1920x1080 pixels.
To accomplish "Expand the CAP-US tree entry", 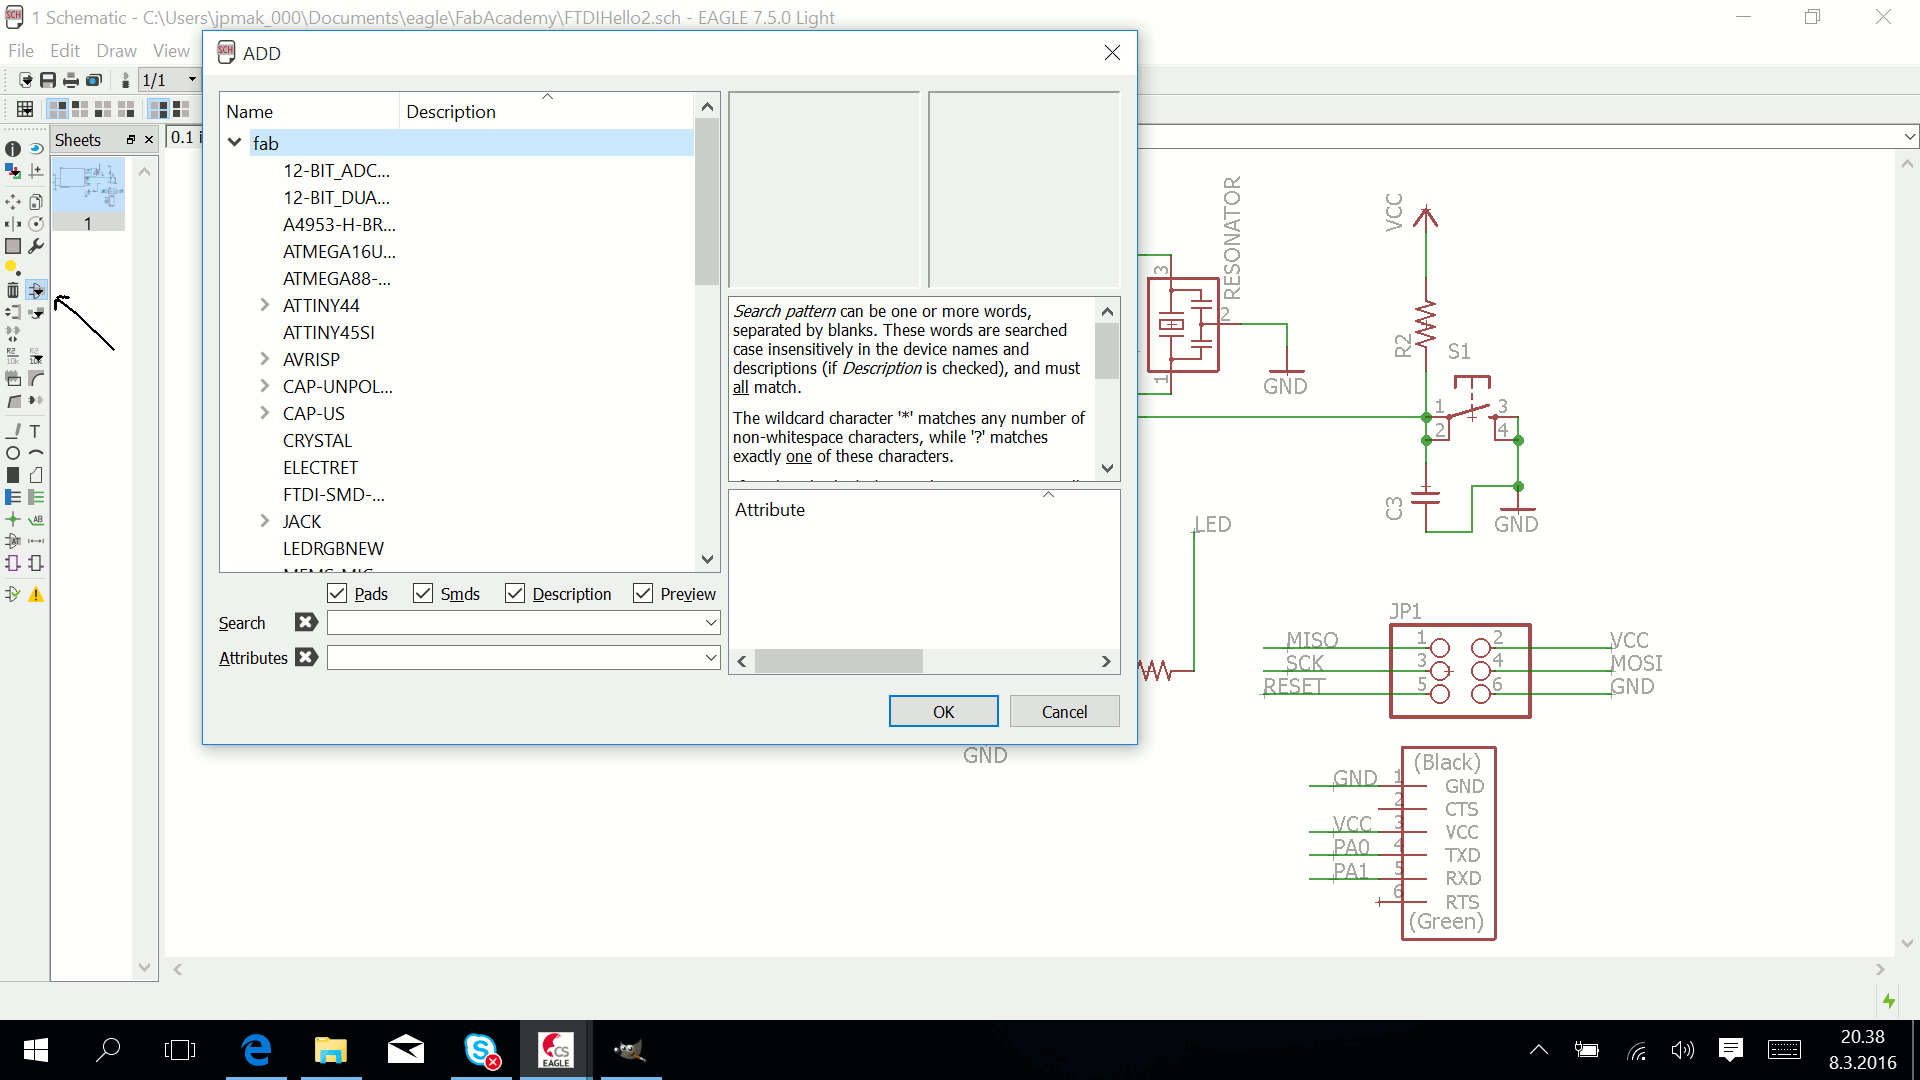I will (265, 413).
